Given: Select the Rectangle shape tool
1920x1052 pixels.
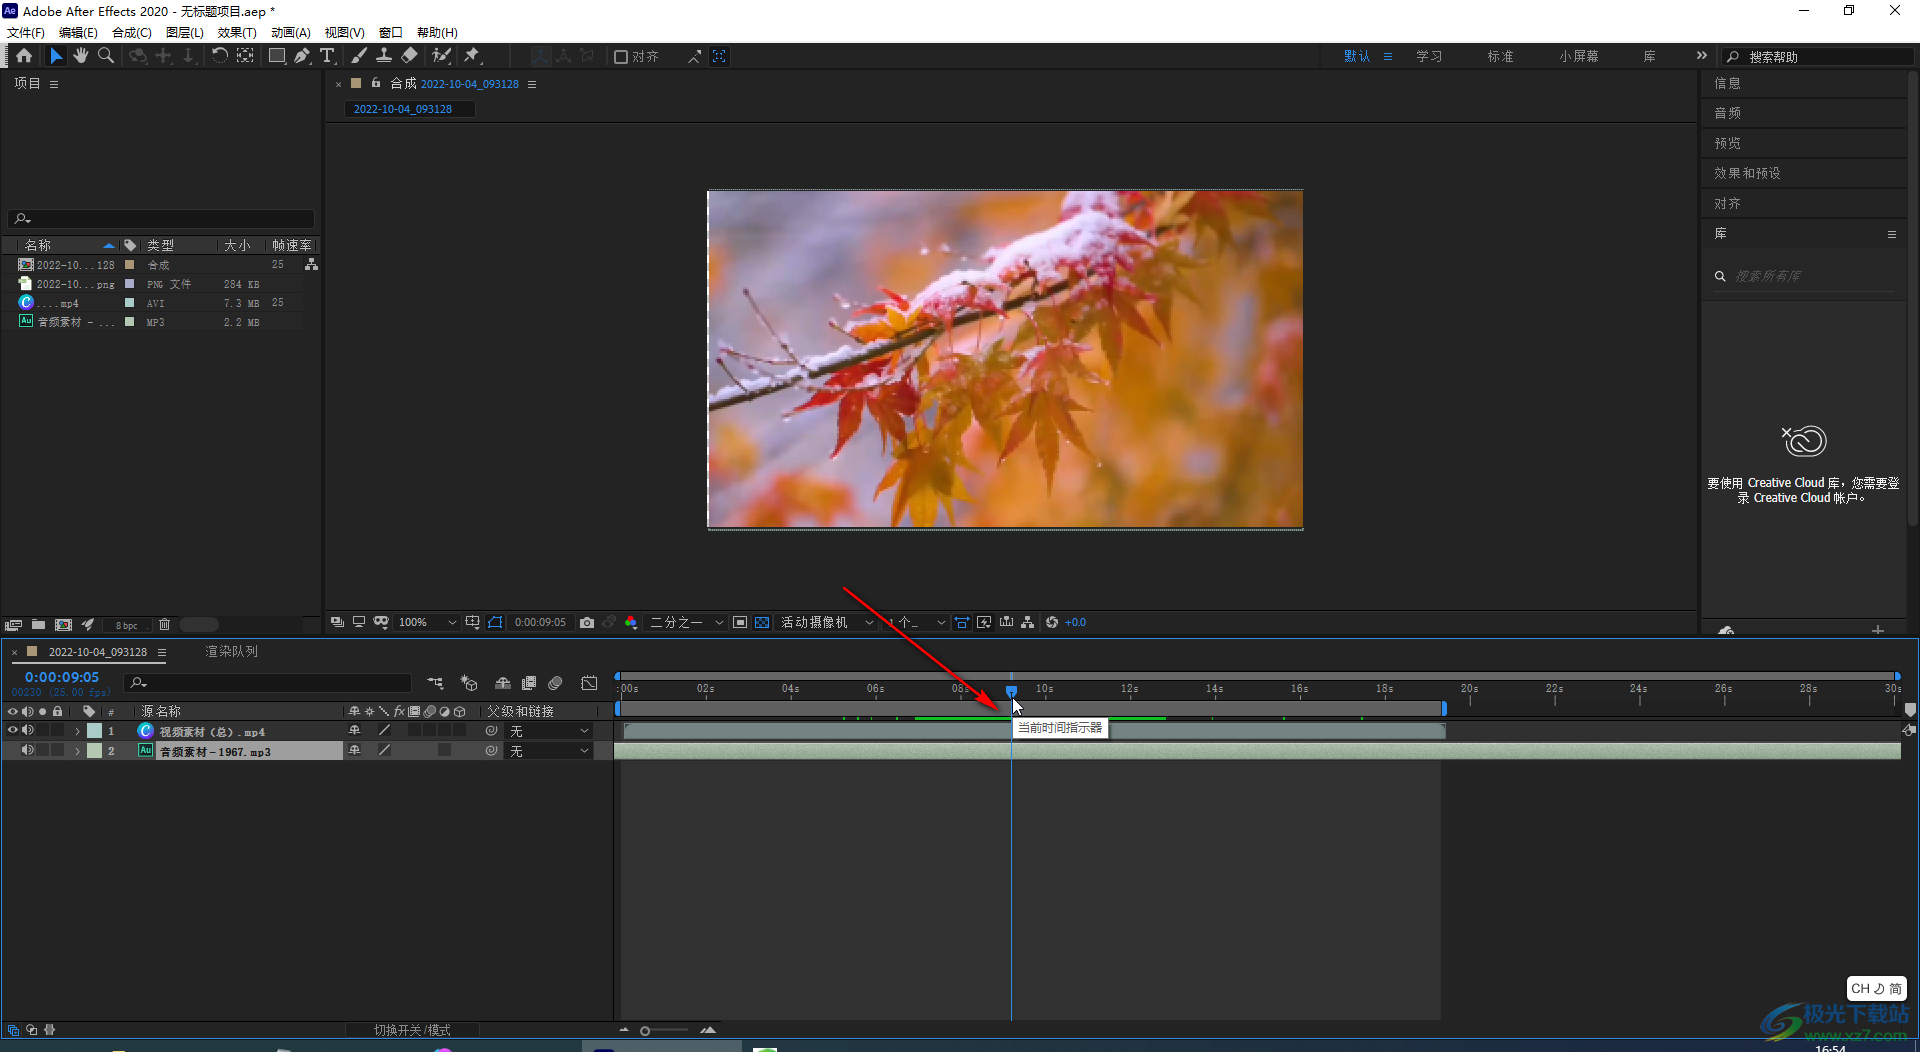Looking at the screenshot, I should tap(277, 56).
